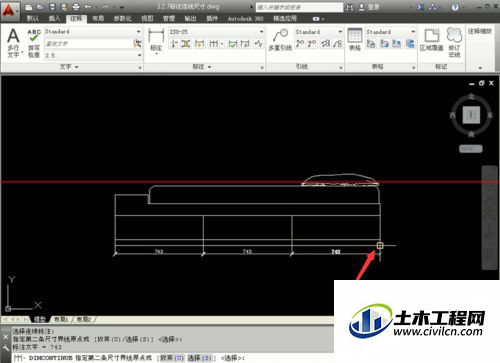Screen dimensions: 500x363
Task: Select the 布局1 layout tab
Action: (x=61, y=319)
